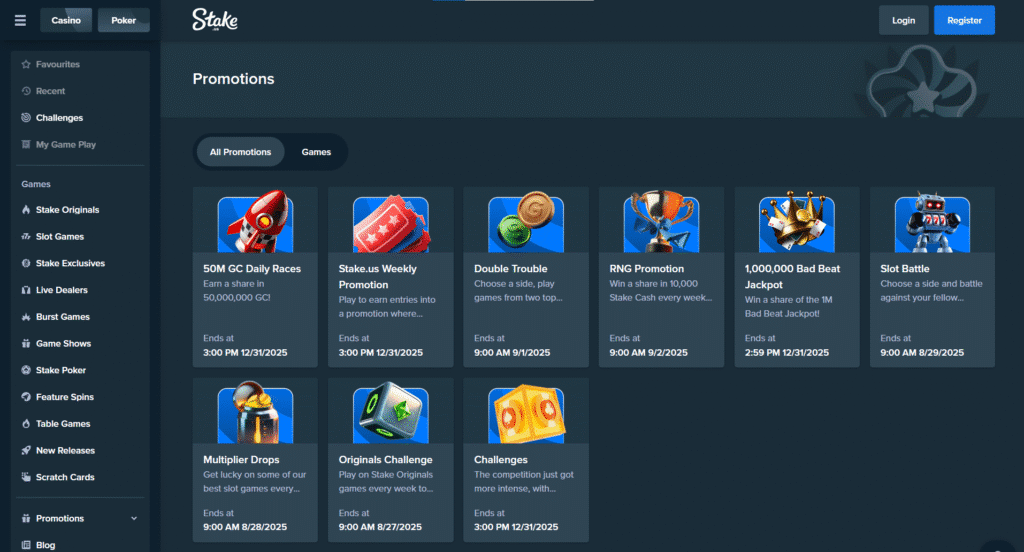This screenshot has width=1024, height=552.
Task: Click the "9:00 AM 8/27/2025" end date
Action: (x=380, y=527)
